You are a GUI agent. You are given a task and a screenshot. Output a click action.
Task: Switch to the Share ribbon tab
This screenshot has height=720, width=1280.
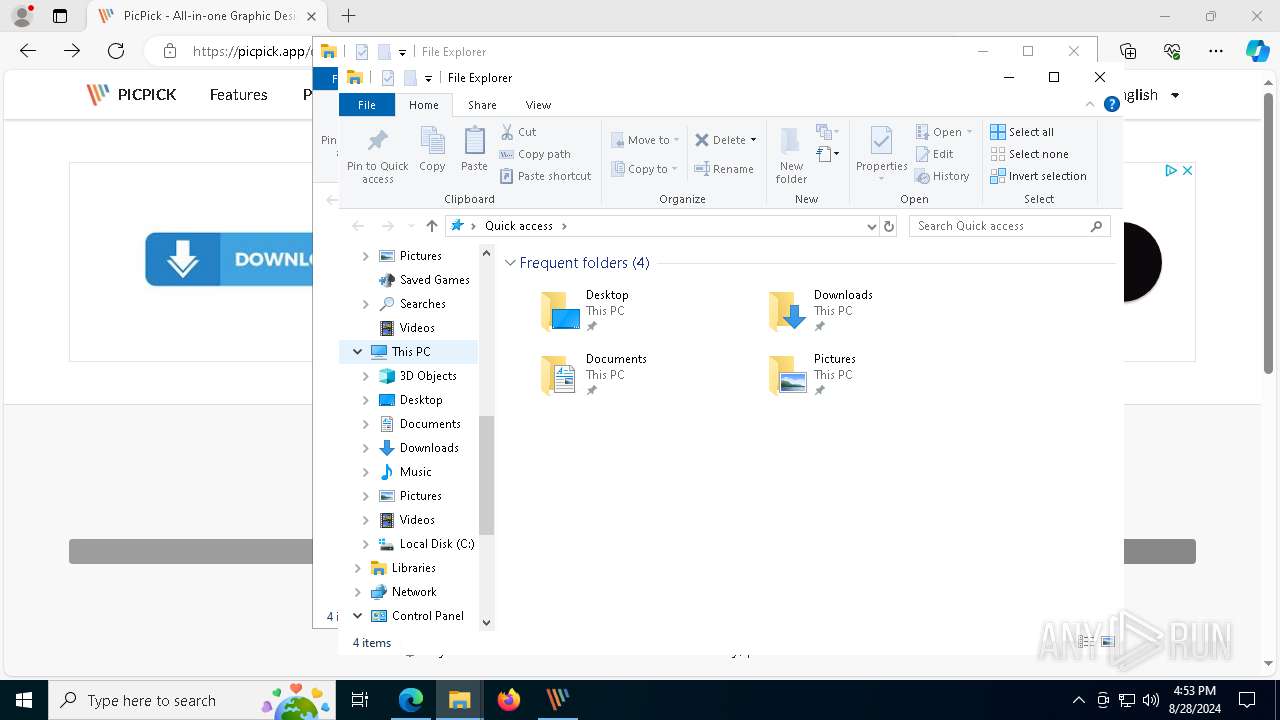pos(482,105)
